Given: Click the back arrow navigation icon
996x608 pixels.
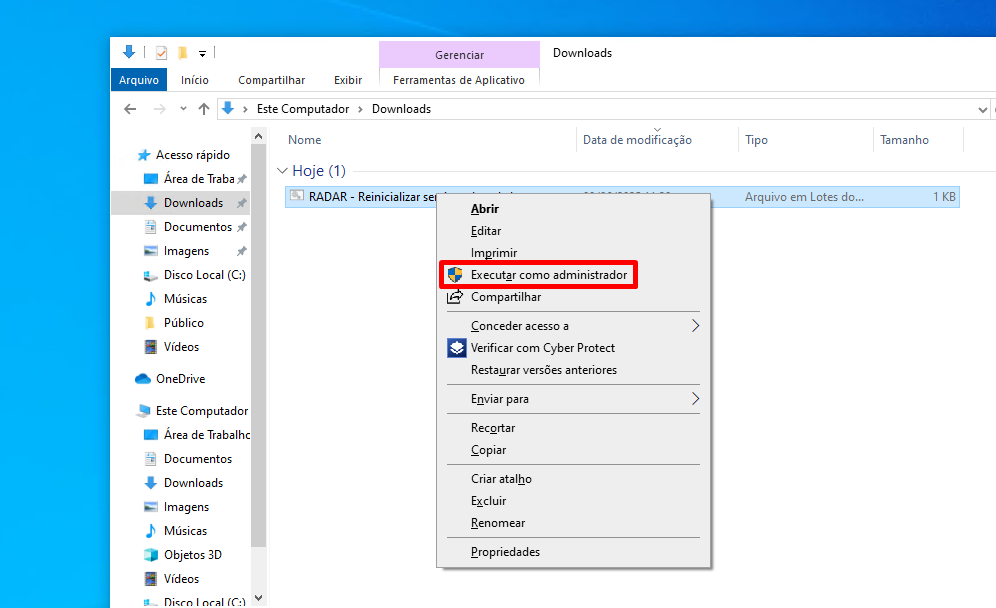Looking at the screenshot, I should [x=130, y=109].
